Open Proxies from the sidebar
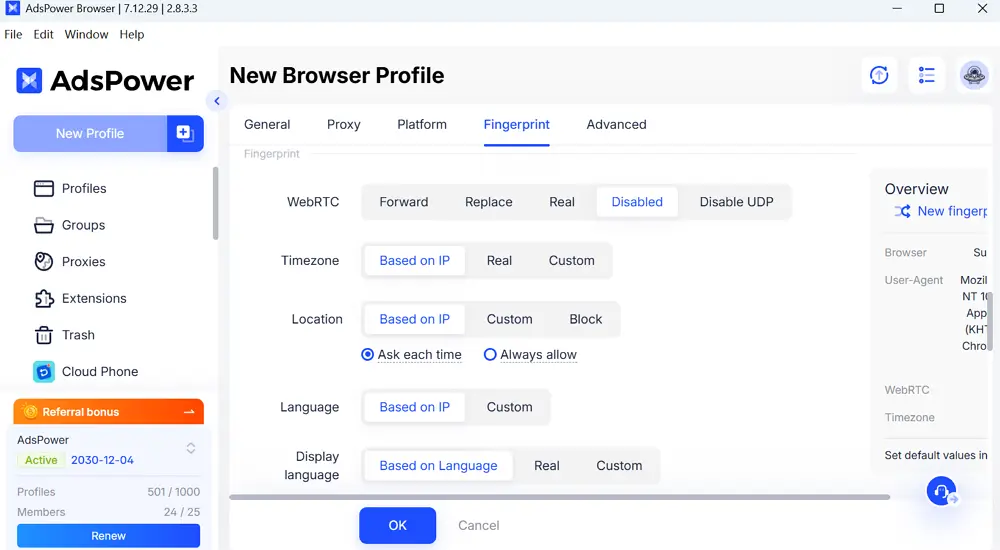Image resolution: width=1000 pixels, height=550 pixels. (x=44, y=262)
